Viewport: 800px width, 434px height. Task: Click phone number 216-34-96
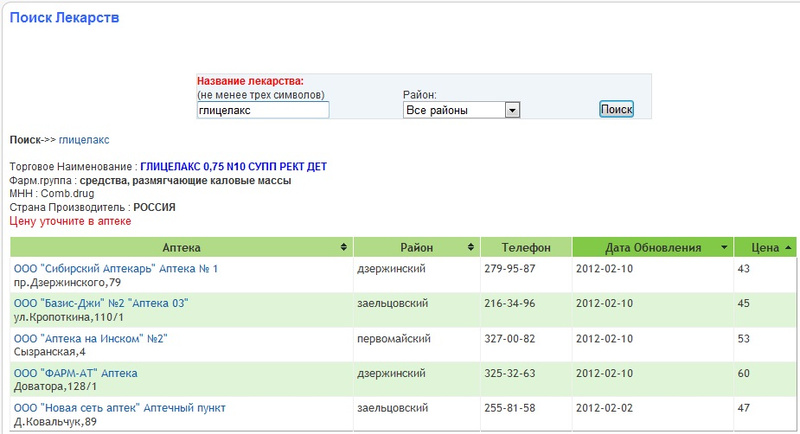(510, 303)
